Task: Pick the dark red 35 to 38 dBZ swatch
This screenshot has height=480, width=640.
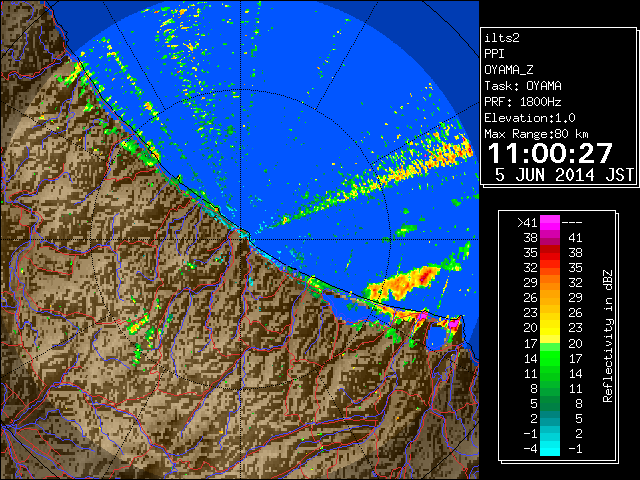Action: tap(550, 253)
